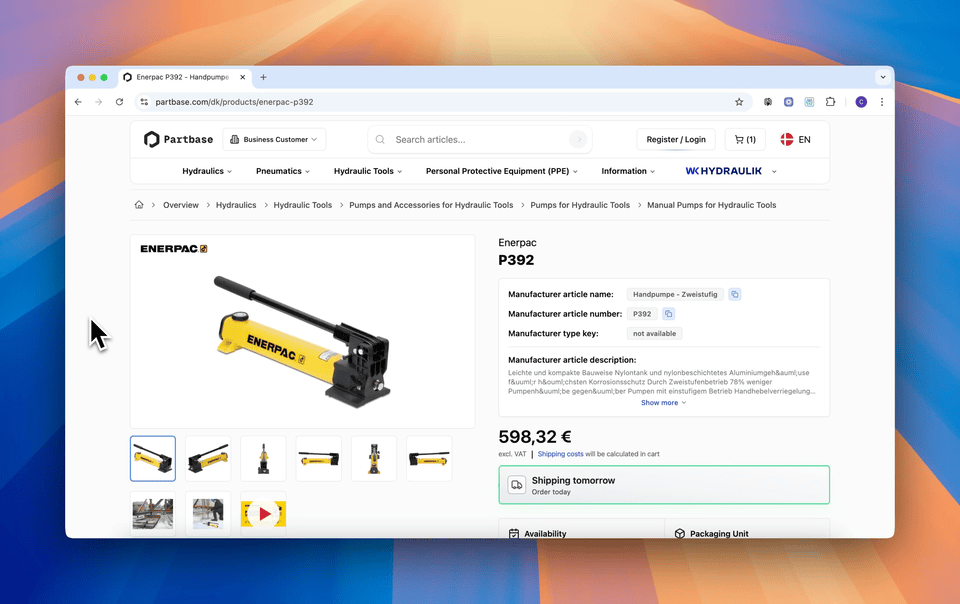Bookmark this page with the star icon
Screen dimensions: 960x604
[739, 102]
